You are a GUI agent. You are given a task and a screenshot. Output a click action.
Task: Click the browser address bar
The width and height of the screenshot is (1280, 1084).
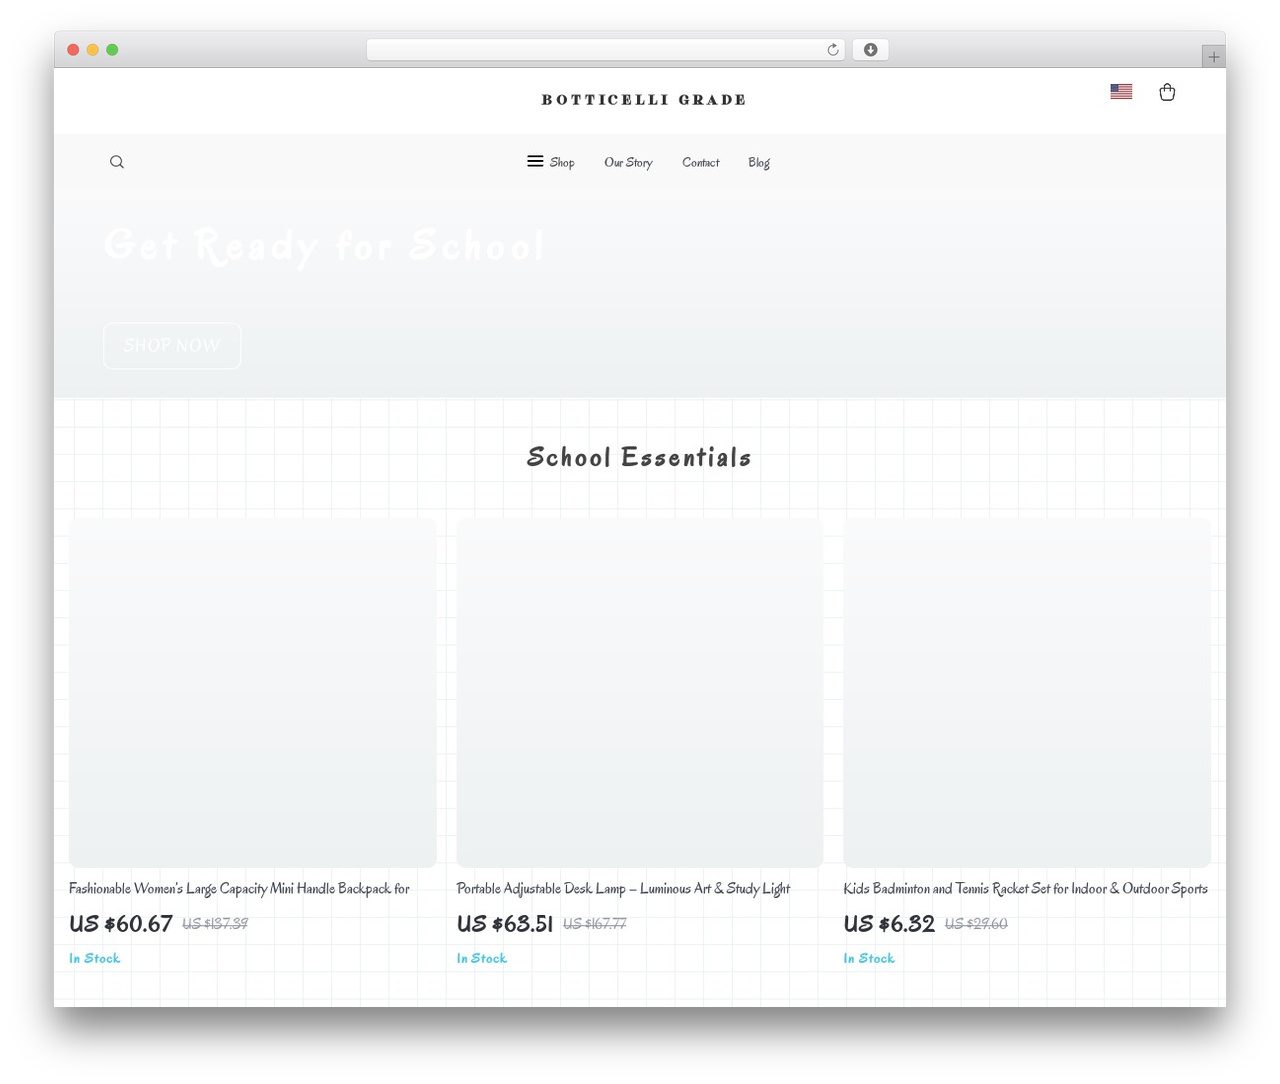[x=606, y=50]
